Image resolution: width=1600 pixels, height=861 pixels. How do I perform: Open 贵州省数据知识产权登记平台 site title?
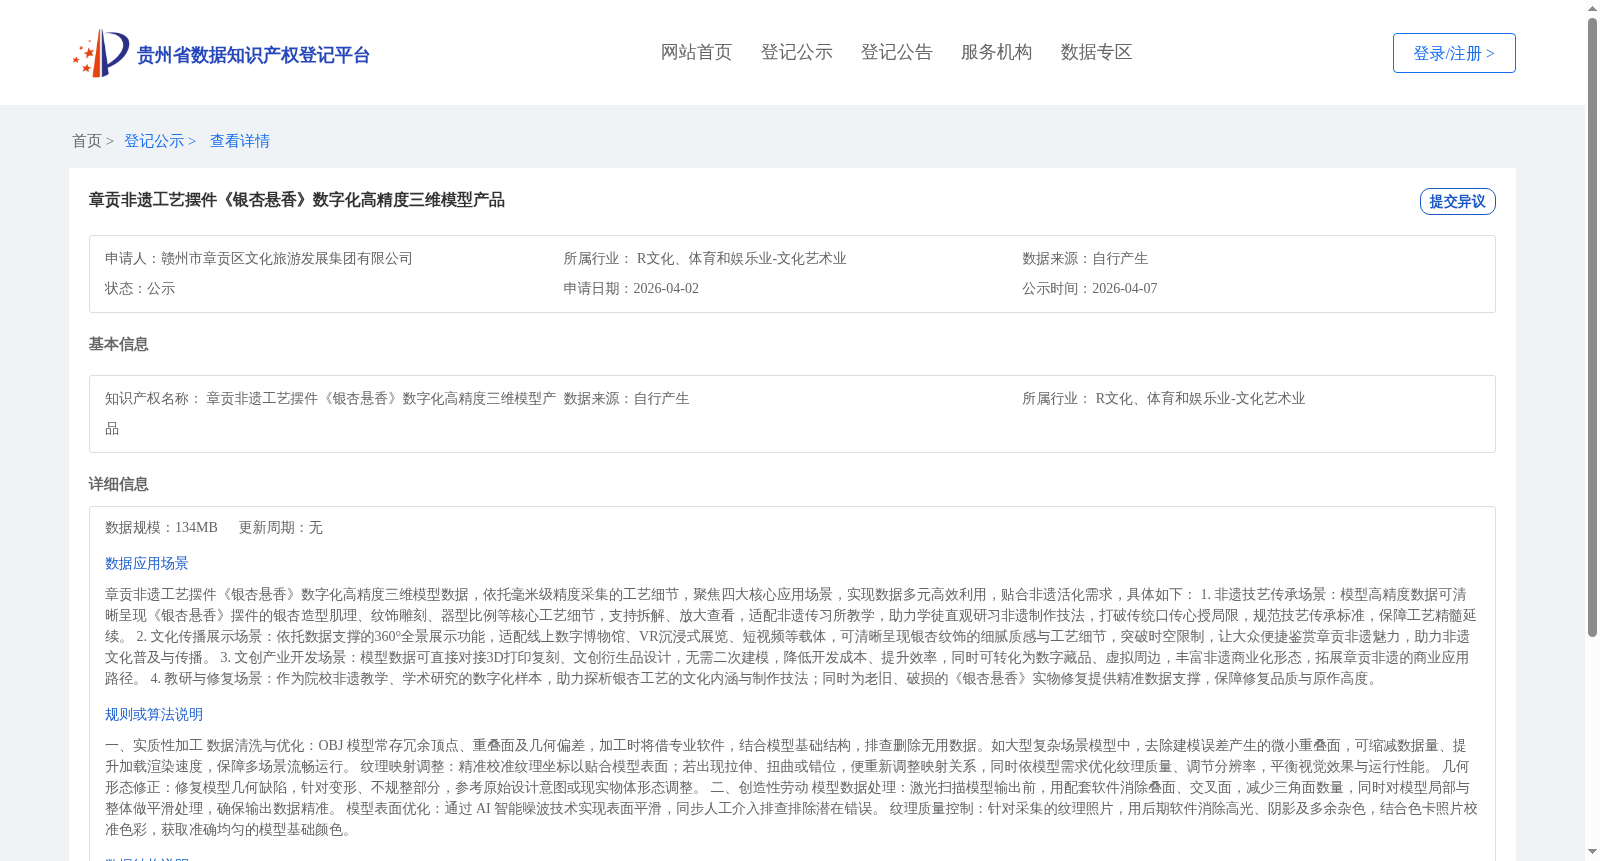tap(253, 55)
